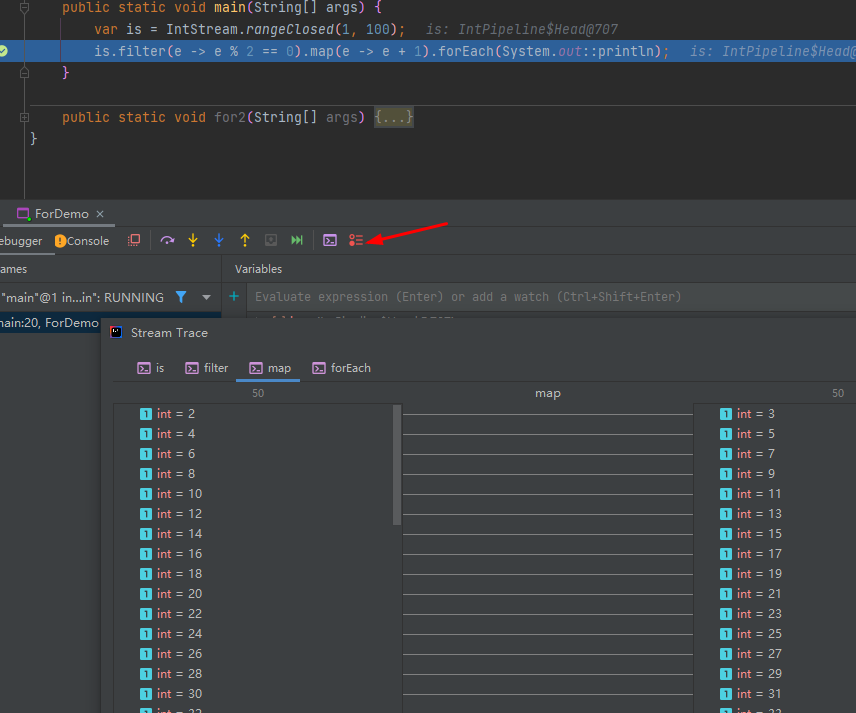Click the right 'int = 31' result
The image size is (856, 713).
751,694
